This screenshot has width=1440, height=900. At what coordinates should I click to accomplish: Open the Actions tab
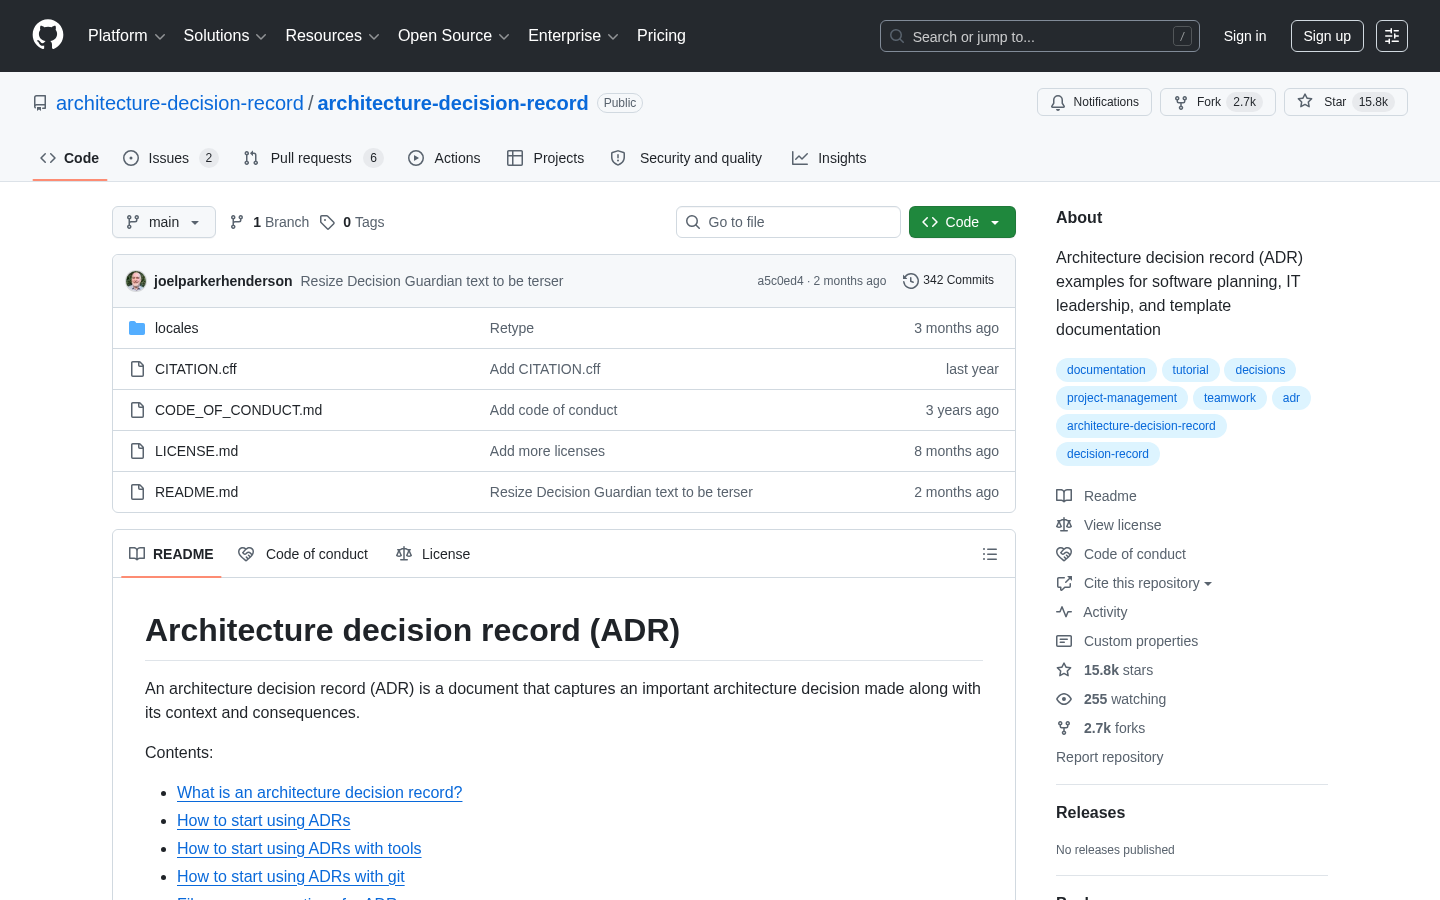[x=444, y=158]
